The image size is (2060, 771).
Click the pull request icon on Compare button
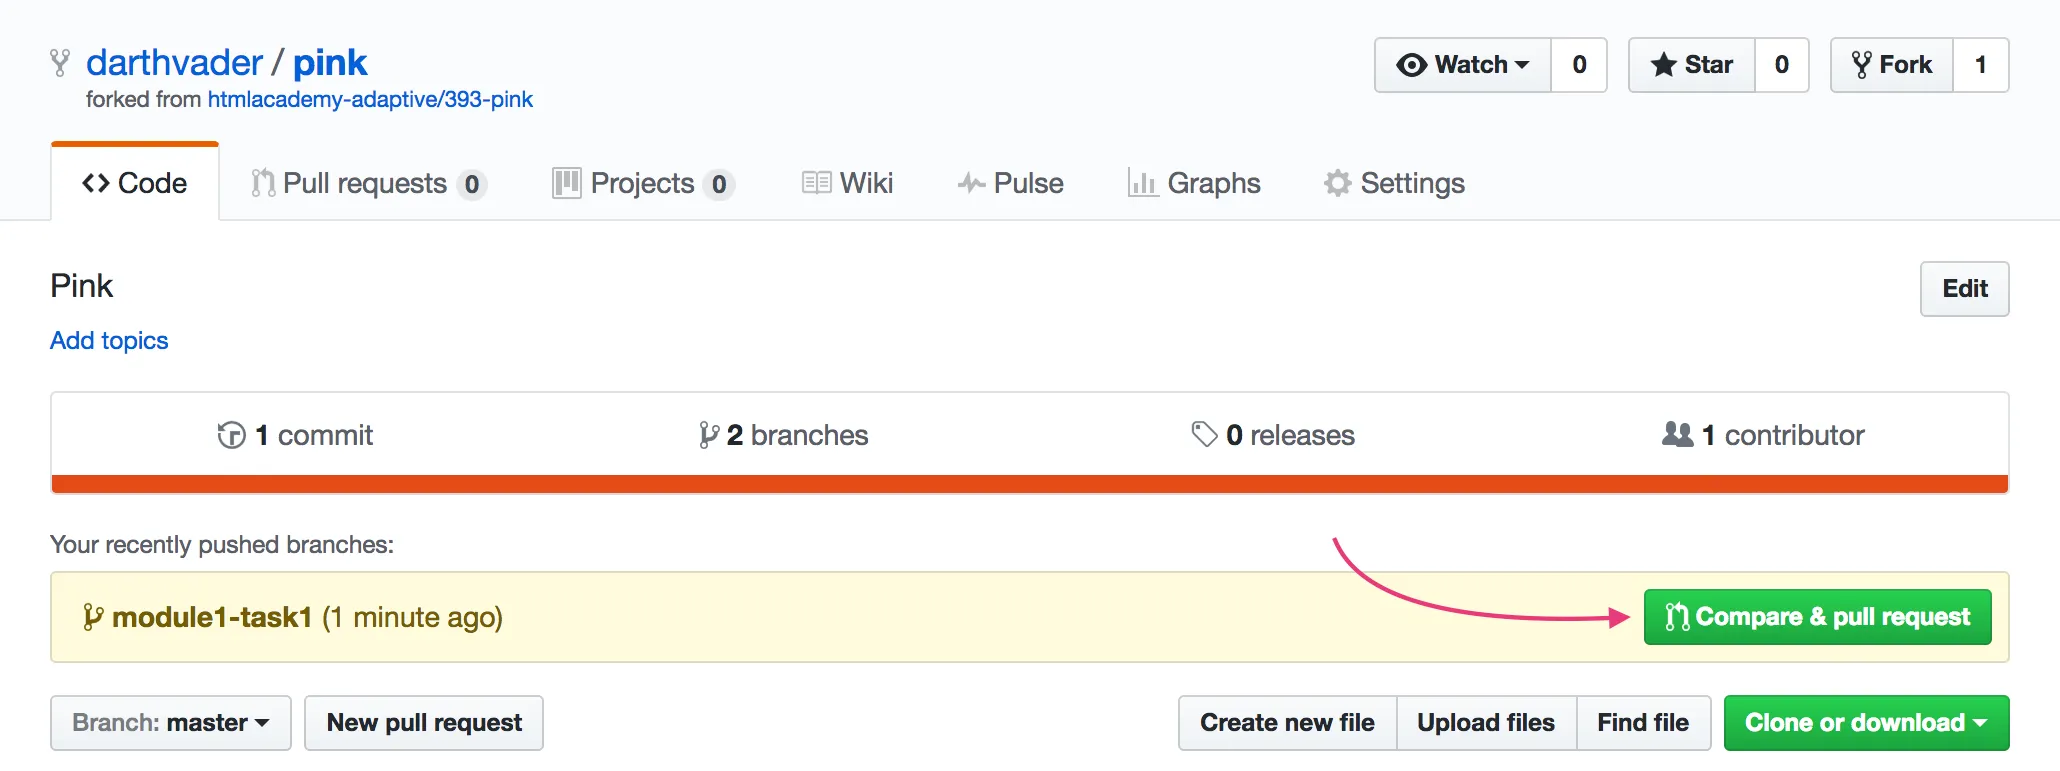pyautogui.click(x=1677, y=617)
